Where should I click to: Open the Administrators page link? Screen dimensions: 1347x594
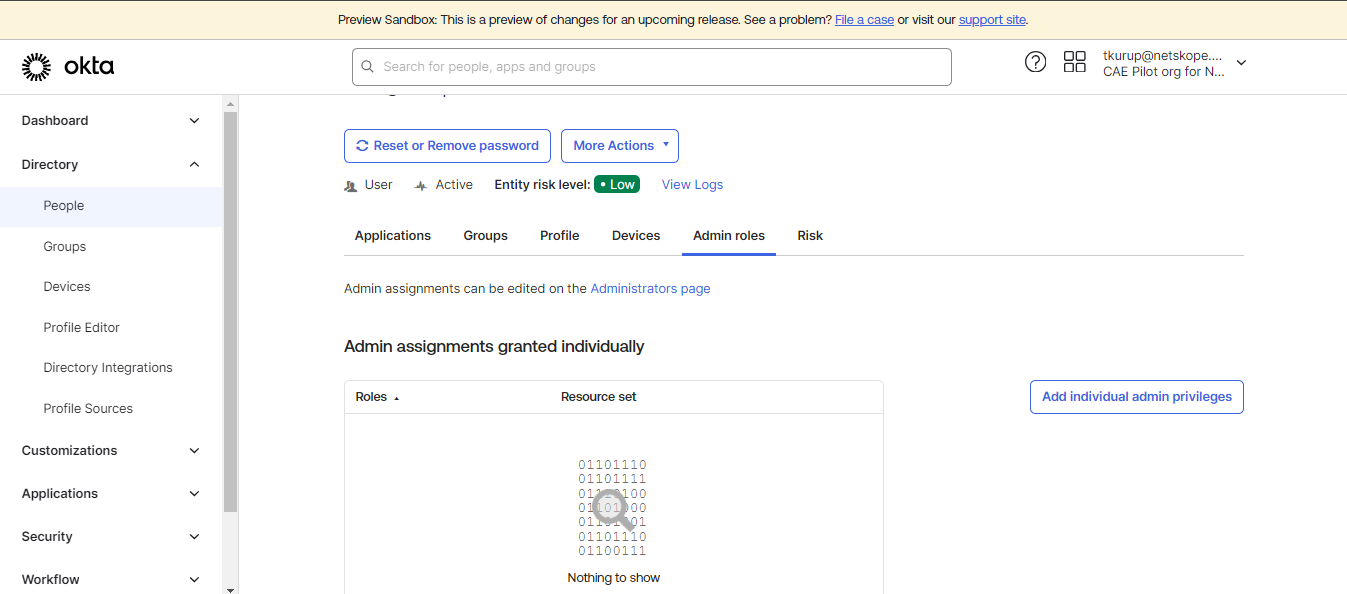[650, 289]
